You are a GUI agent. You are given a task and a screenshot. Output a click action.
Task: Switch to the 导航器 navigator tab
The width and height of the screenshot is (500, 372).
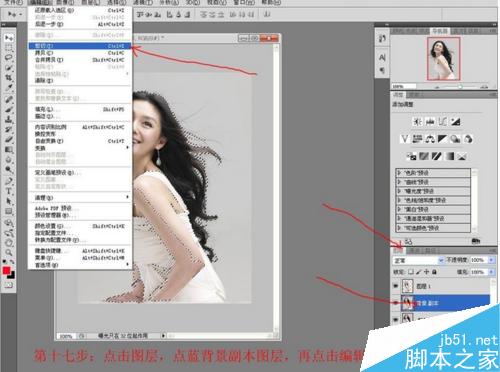[440, 31]
